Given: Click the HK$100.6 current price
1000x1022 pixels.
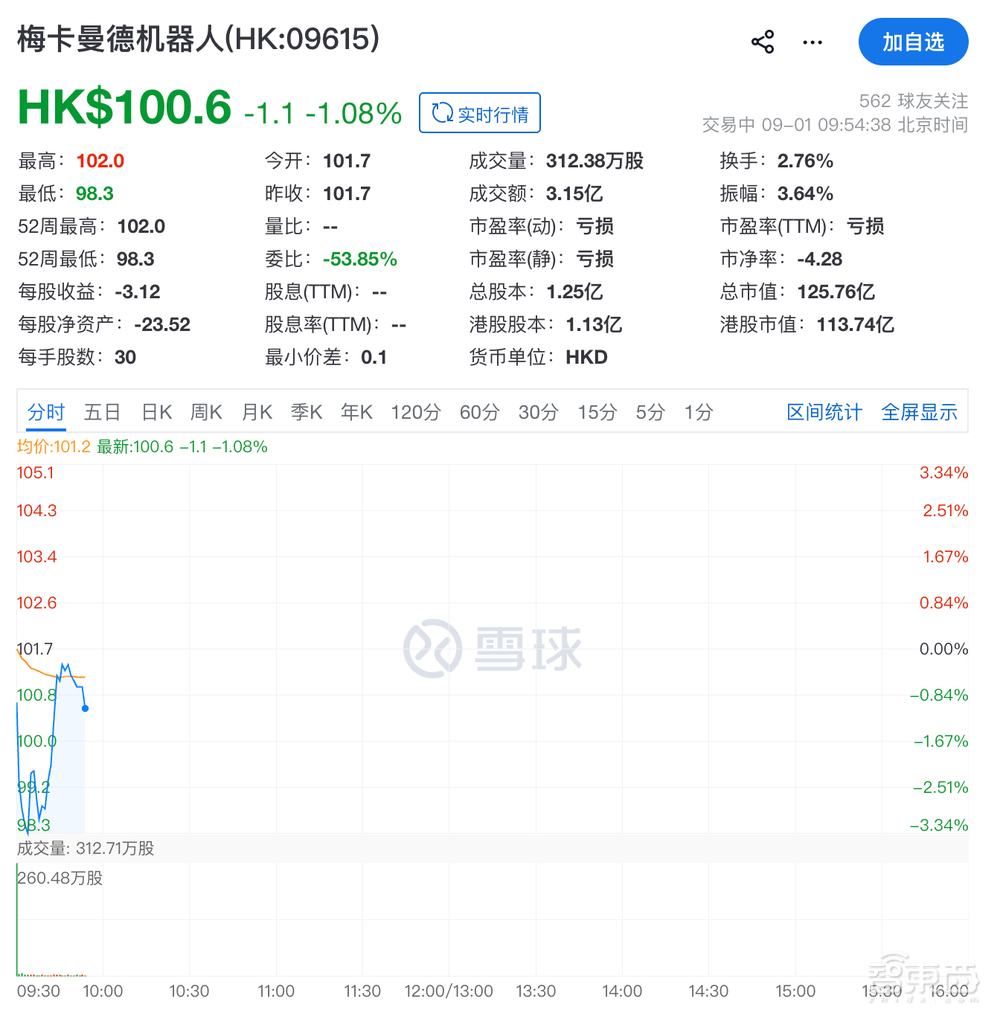Looking at the screenshot, I should click(x=125, y=107).
